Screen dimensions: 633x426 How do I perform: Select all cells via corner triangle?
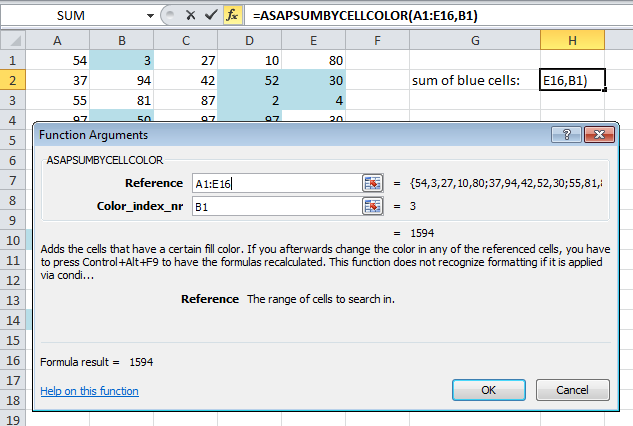[x=13, y=40]
